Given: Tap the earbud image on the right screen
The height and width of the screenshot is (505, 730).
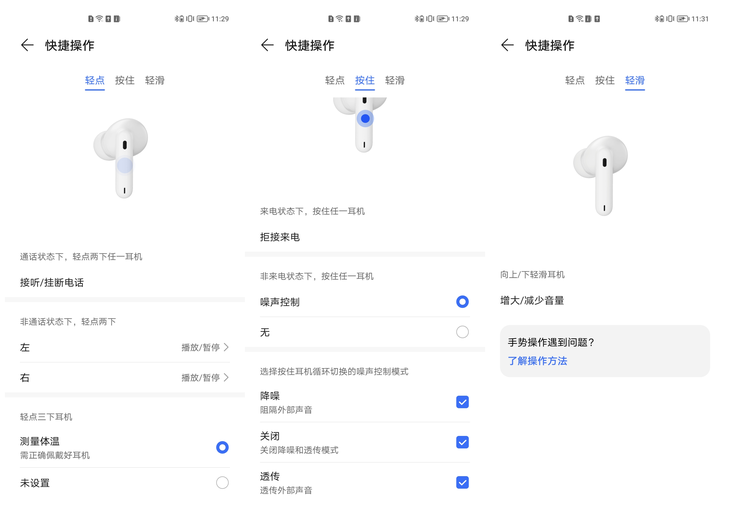Looking at the screenshot, I should click(602, 173).
